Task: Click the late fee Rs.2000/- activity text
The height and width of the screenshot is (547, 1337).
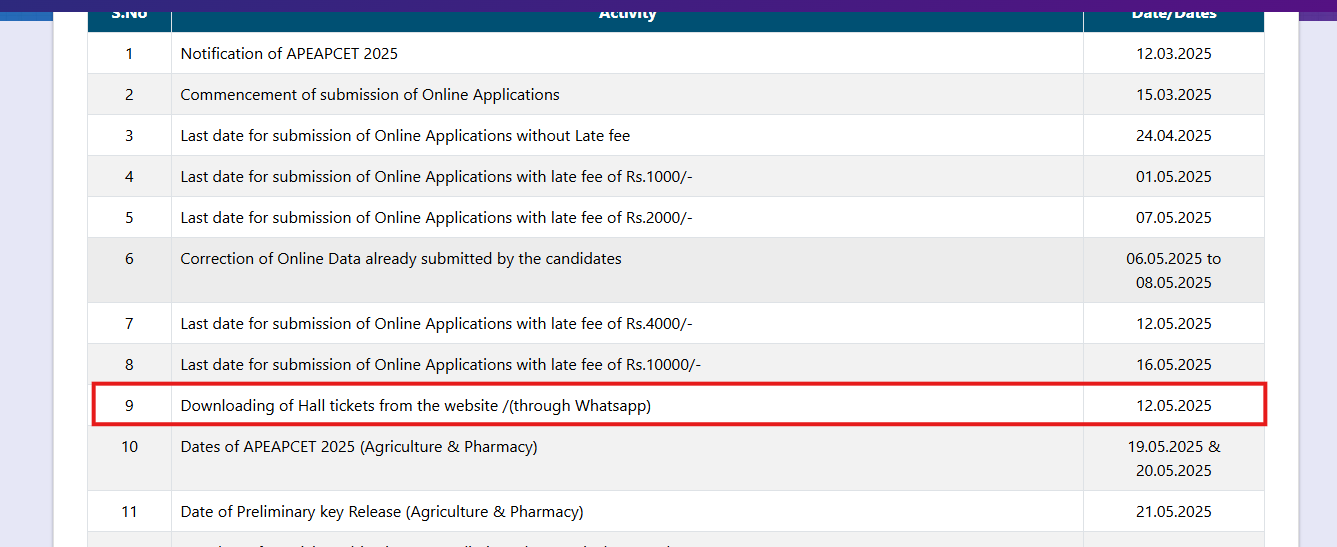Action: coord(436,218)
